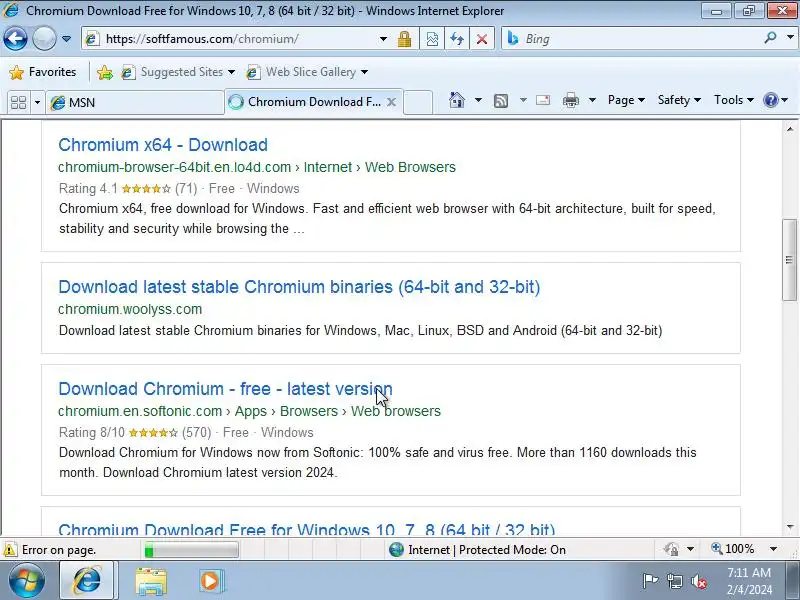Click the chromium.woolyss.com URL text

pos(130,309)
